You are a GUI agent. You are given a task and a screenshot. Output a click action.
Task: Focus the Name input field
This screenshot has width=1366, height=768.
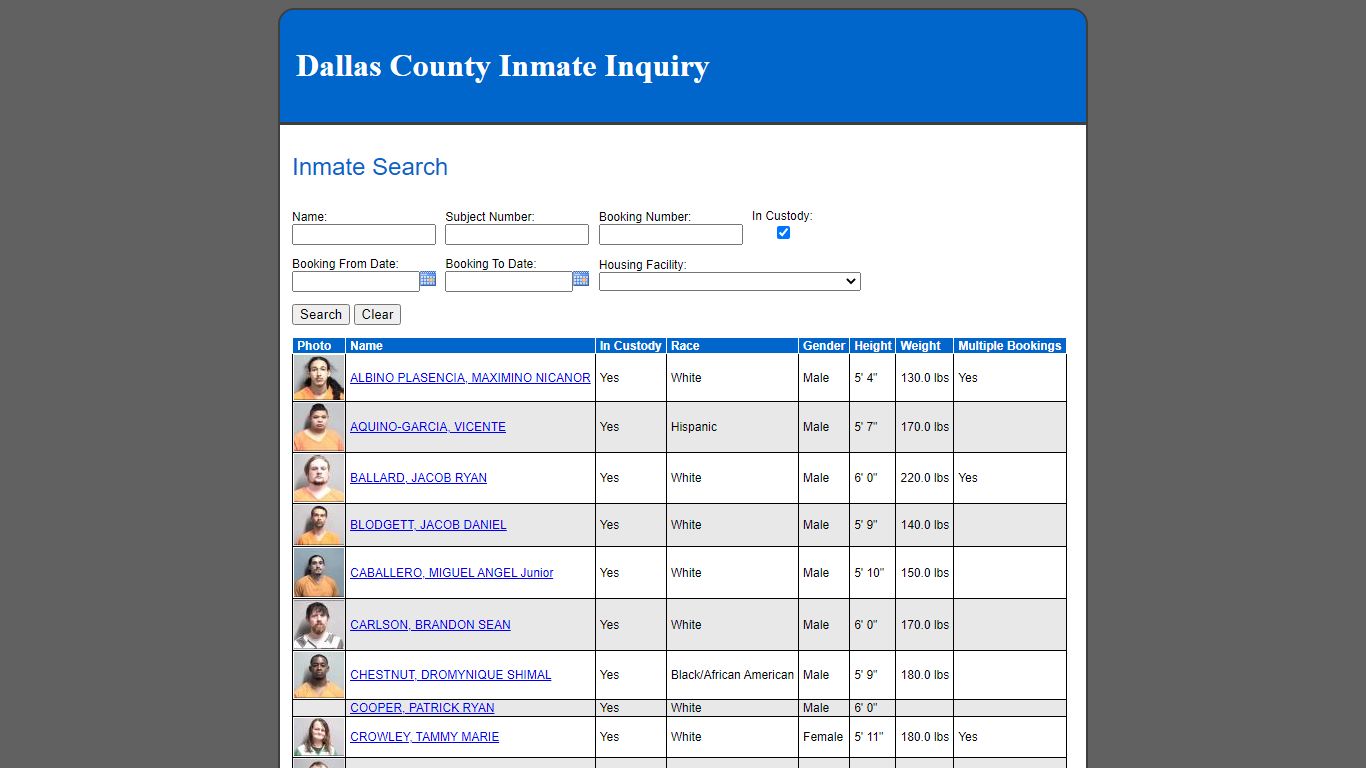tap(364, 234)
